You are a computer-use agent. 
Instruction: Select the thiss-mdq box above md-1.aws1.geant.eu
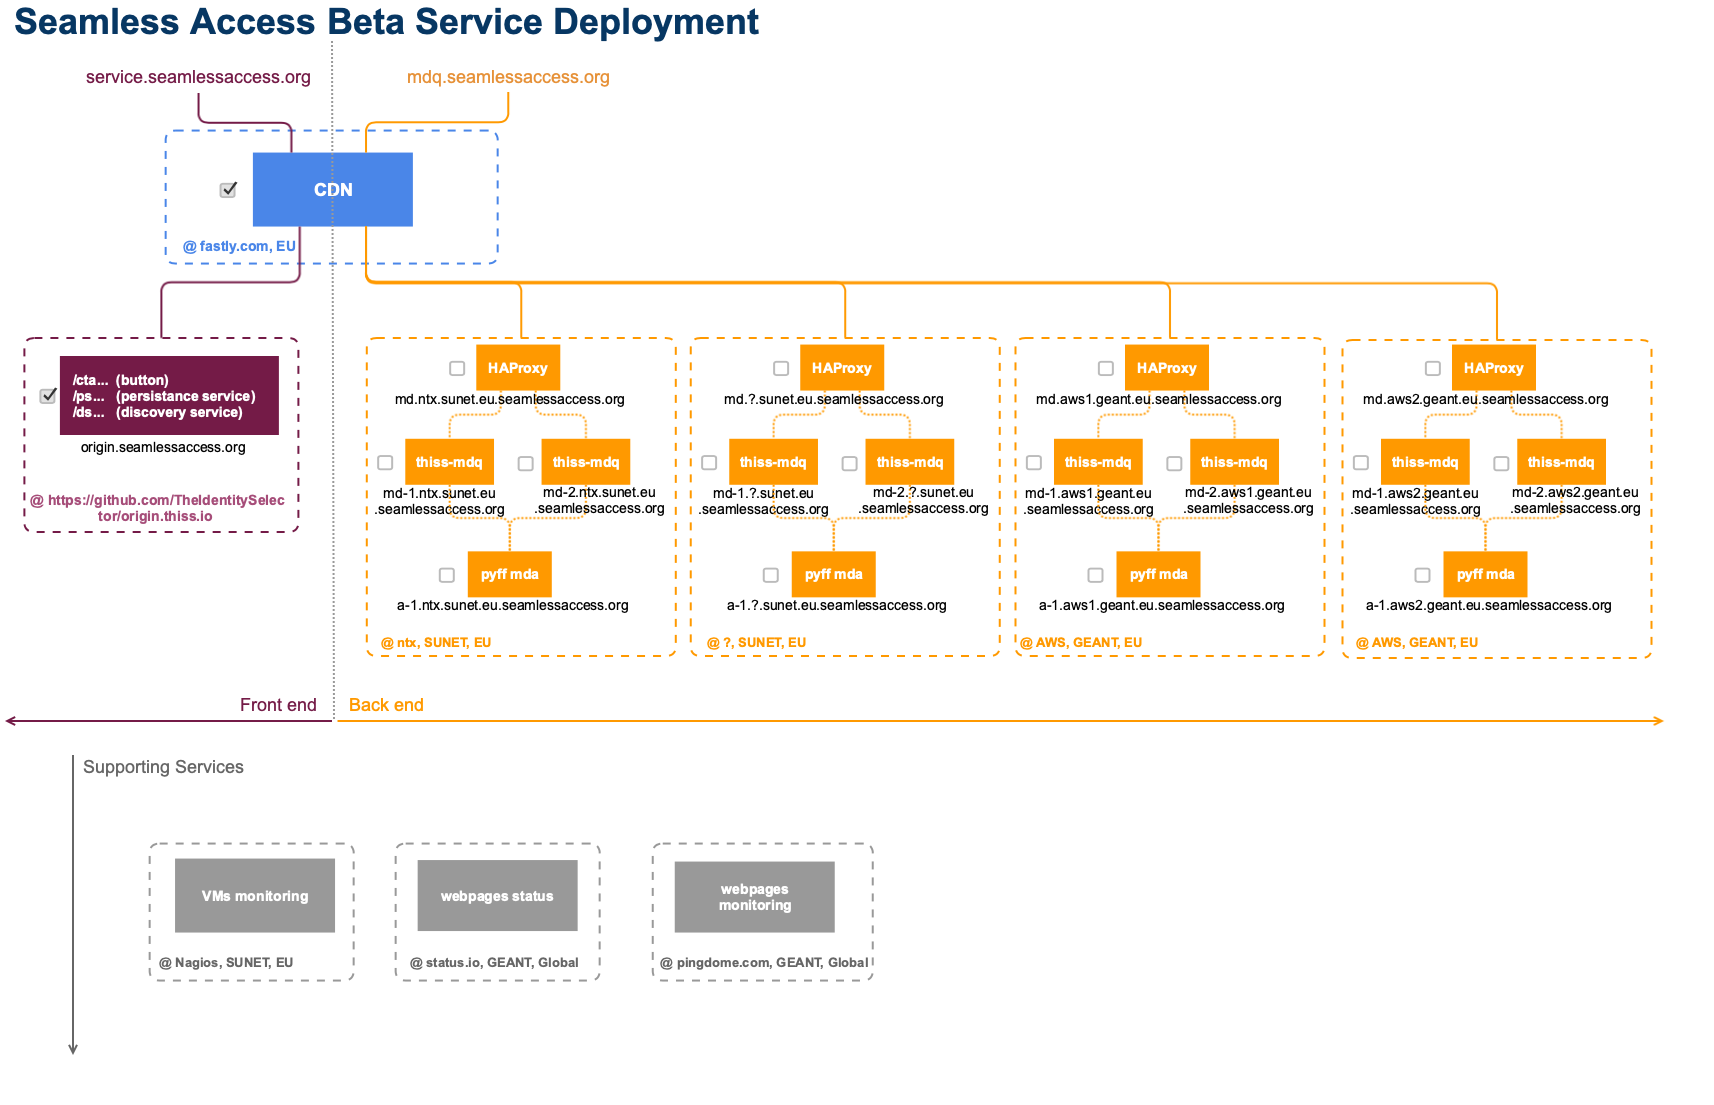pyautogui.click(x=1098, y=462)
